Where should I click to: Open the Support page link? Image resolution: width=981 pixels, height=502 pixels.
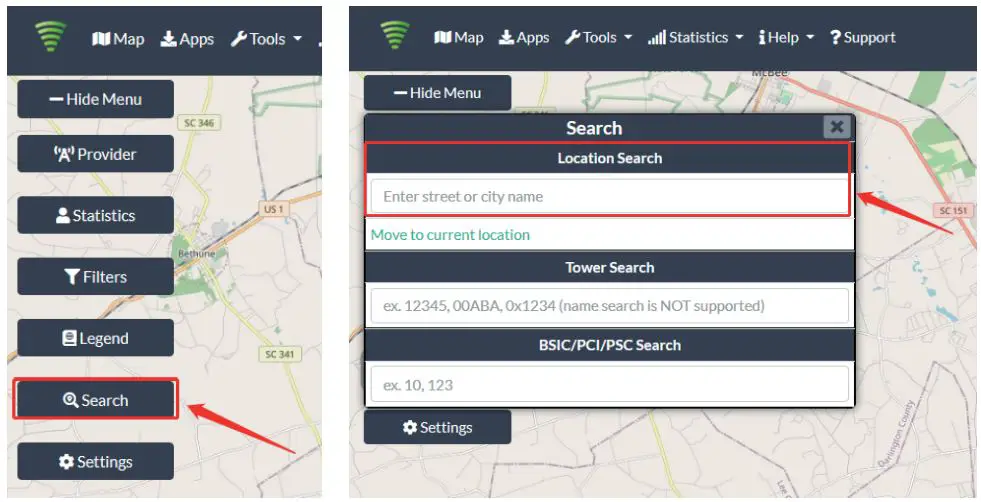(863, 38)
